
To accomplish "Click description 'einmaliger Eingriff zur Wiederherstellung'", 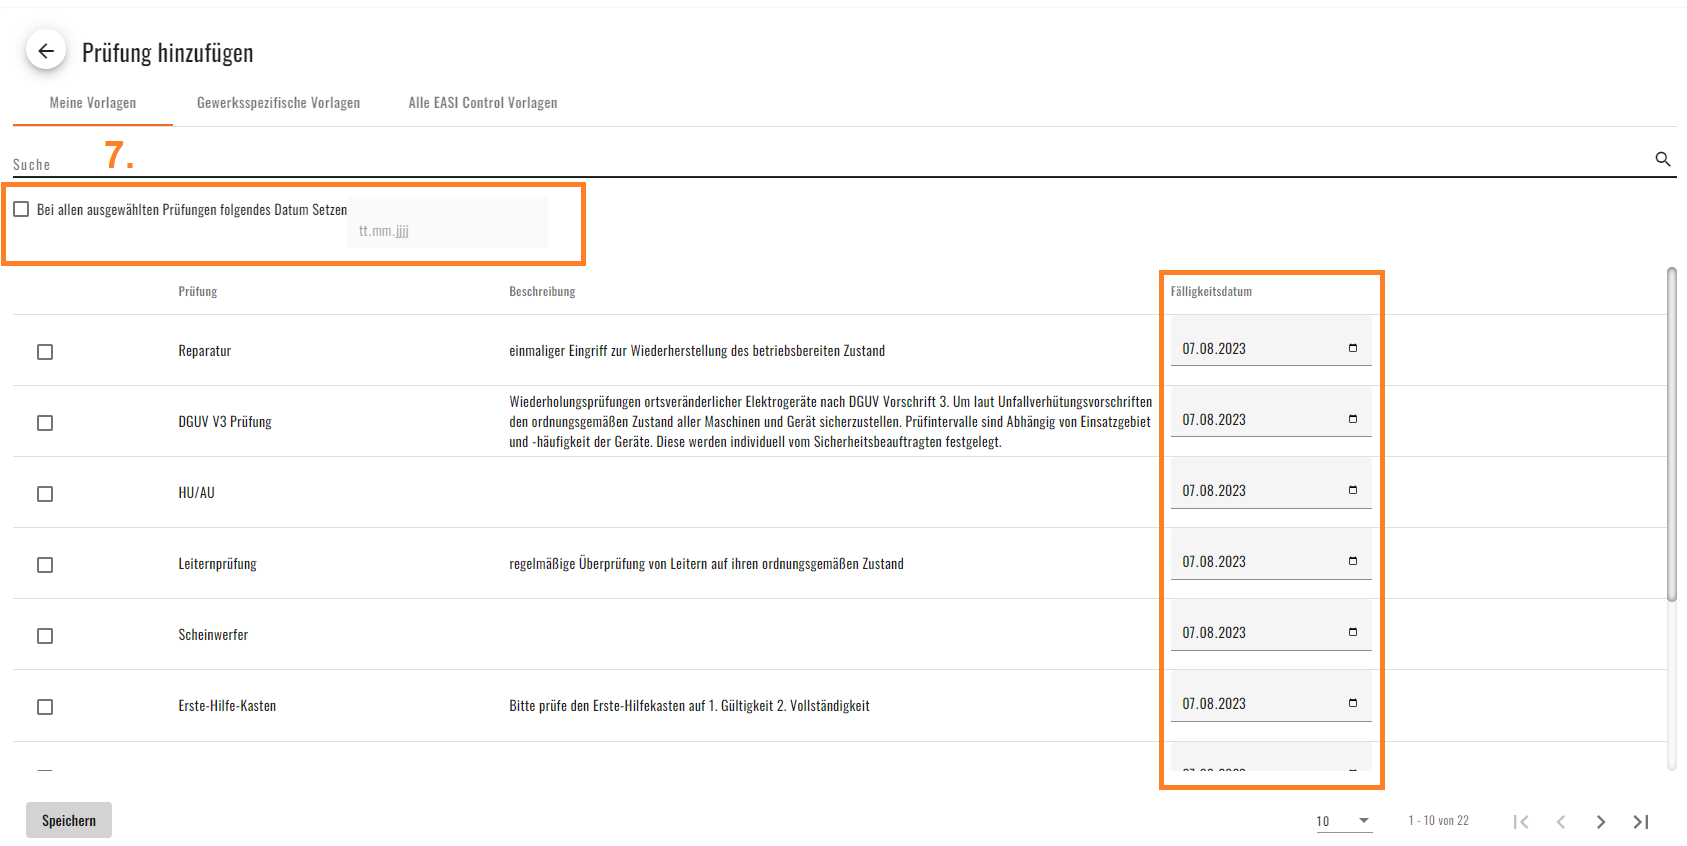I will 697,351.
